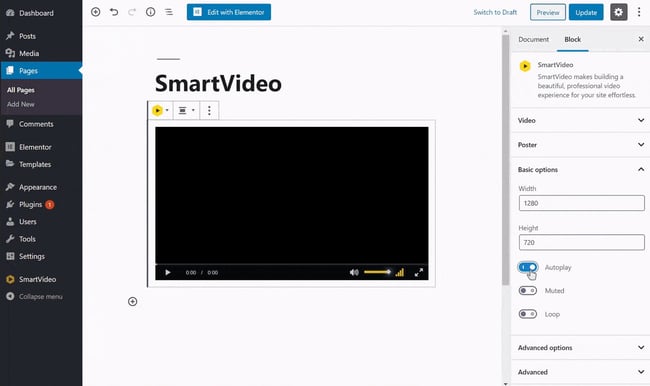Screen dimensions: 650x386
Task: Click the Height input field
Action: pos(582,242)
